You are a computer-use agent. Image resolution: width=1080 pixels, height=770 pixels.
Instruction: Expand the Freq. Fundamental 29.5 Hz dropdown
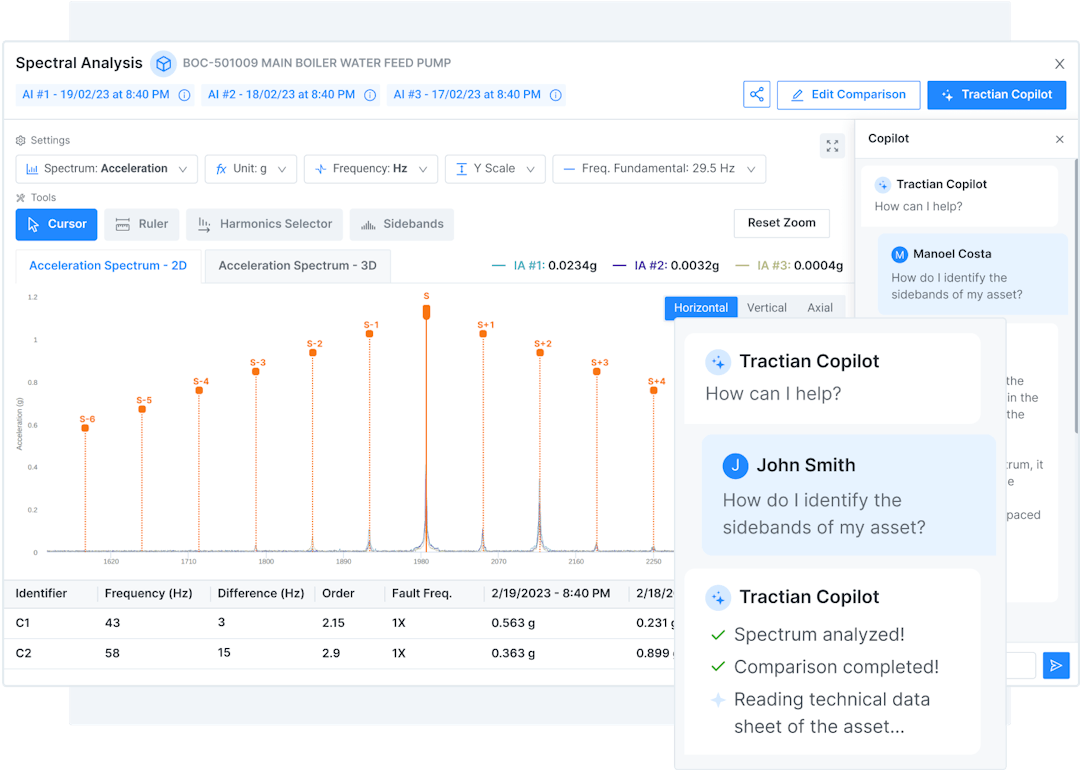[x=659, y=169]
